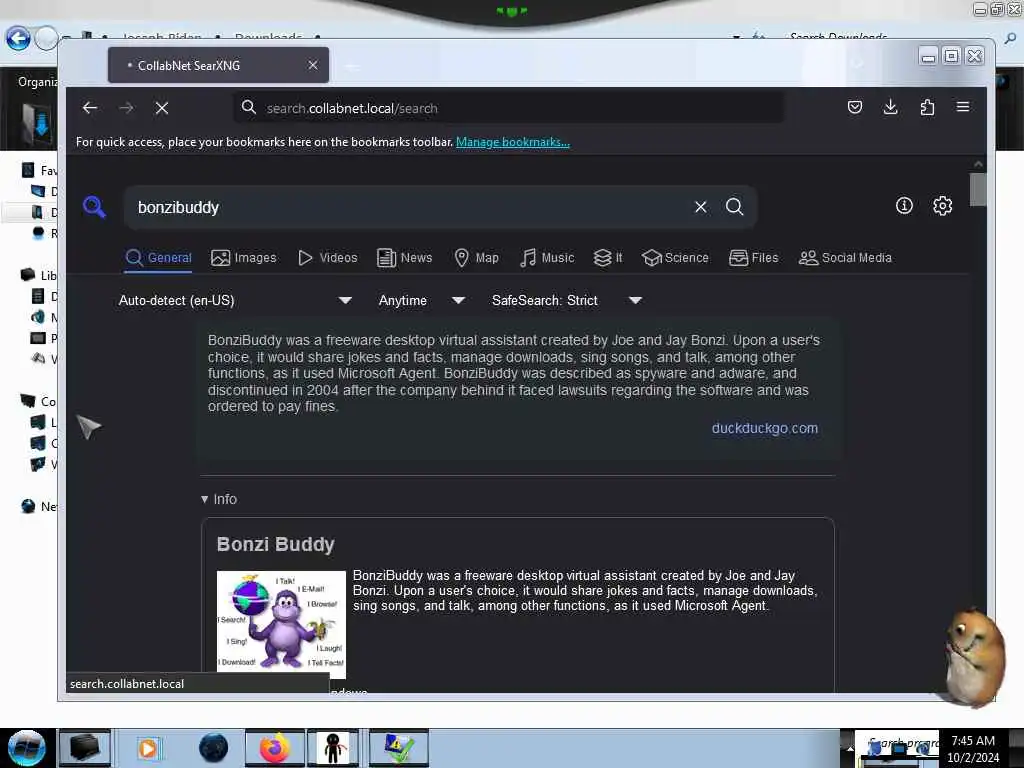Open the SearXNG about info icon
This screenshot has height=768, width=1024.
(904, 206)
